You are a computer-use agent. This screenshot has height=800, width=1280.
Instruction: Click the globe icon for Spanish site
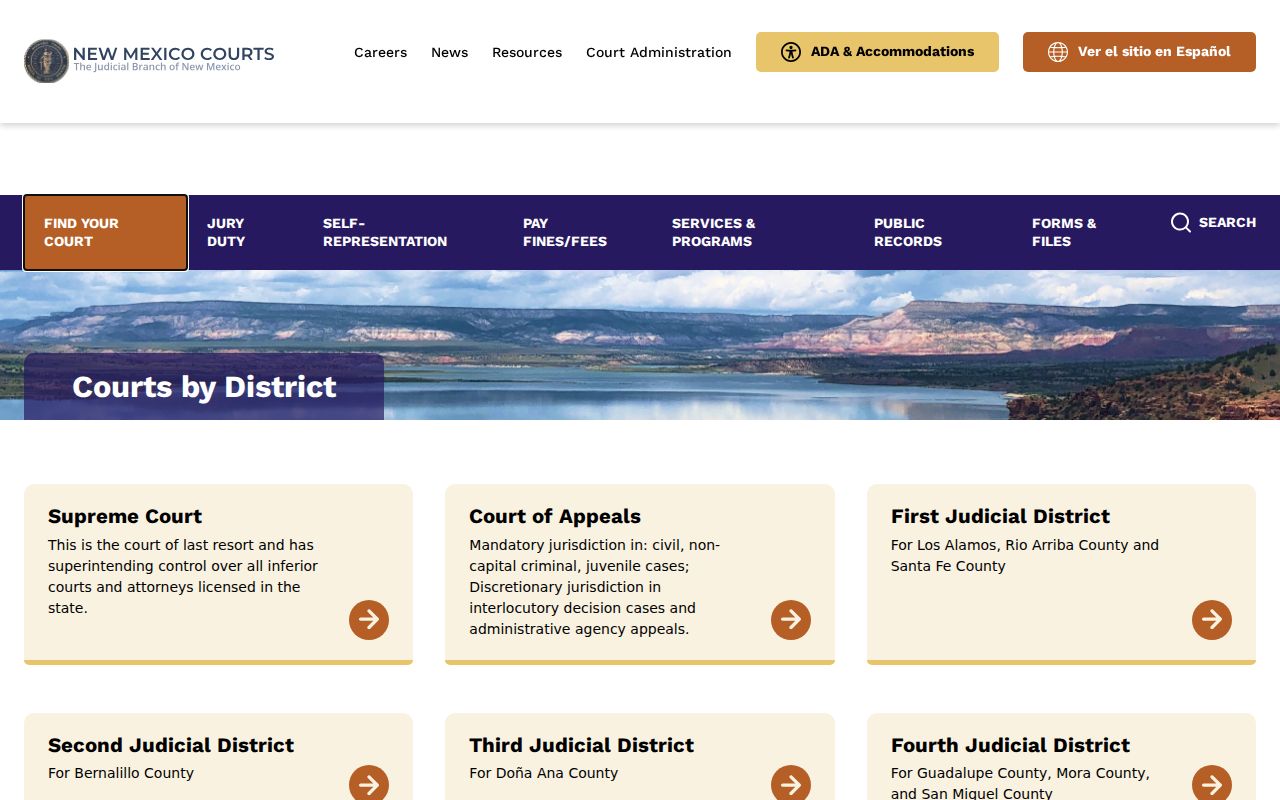click(1058, 52)
